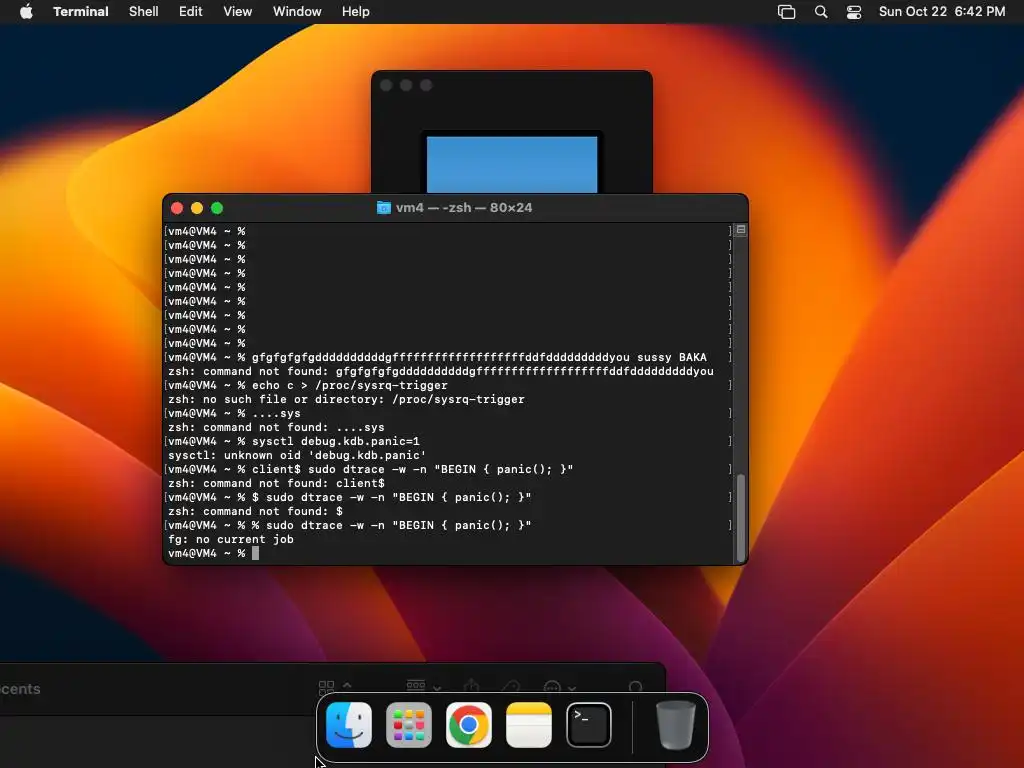1024x768 pixels.
Task: Click 'sysctl: unknown oid 'debug.kdb.panic'' output
Action: pyautogui.click(x=297, y=455)
